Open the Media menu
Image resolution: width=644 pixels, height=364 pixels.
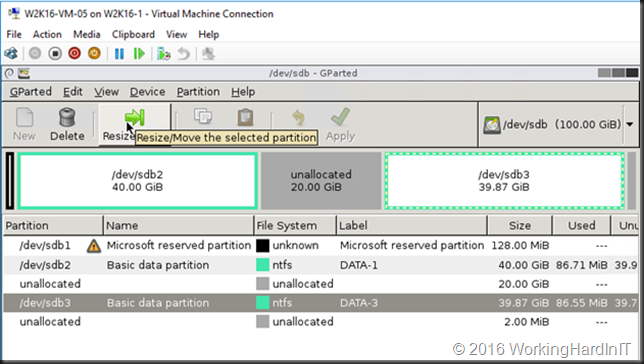pyautogui.click(x=87, y=35)
